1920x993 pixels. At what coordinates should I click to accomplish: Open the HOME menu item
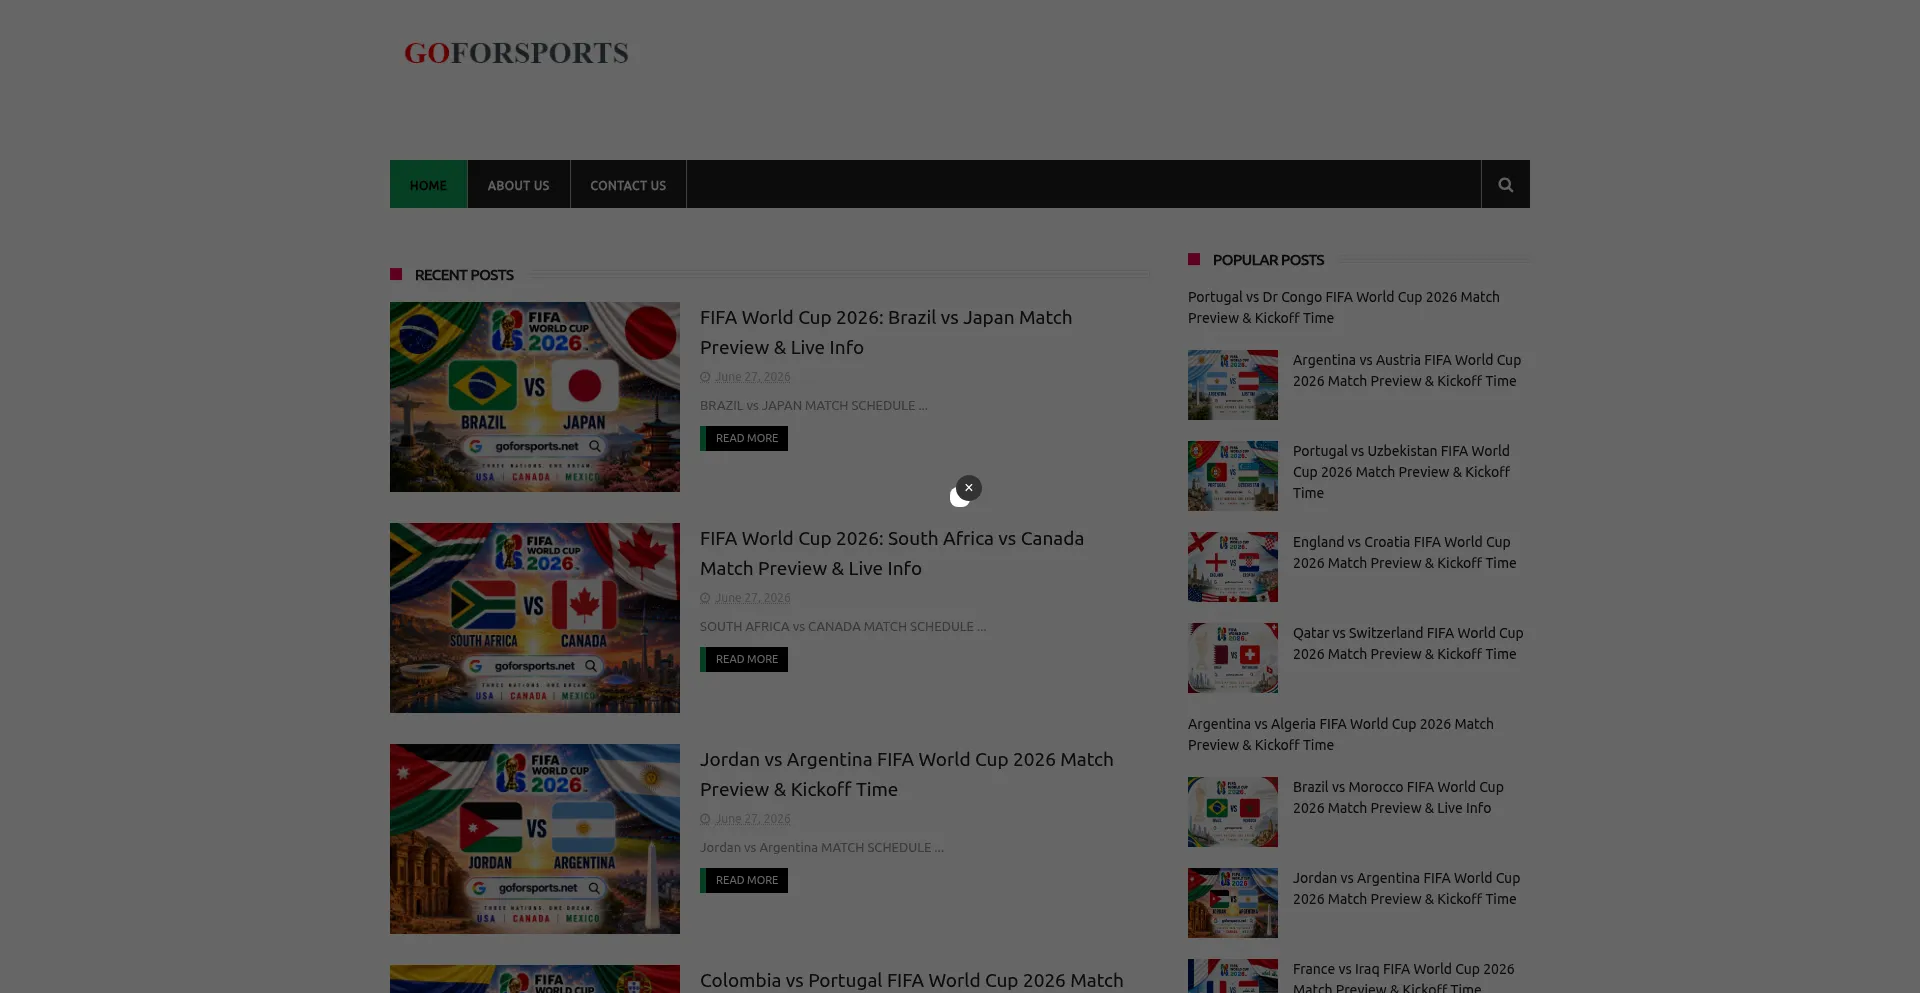[x=428, y=184]
